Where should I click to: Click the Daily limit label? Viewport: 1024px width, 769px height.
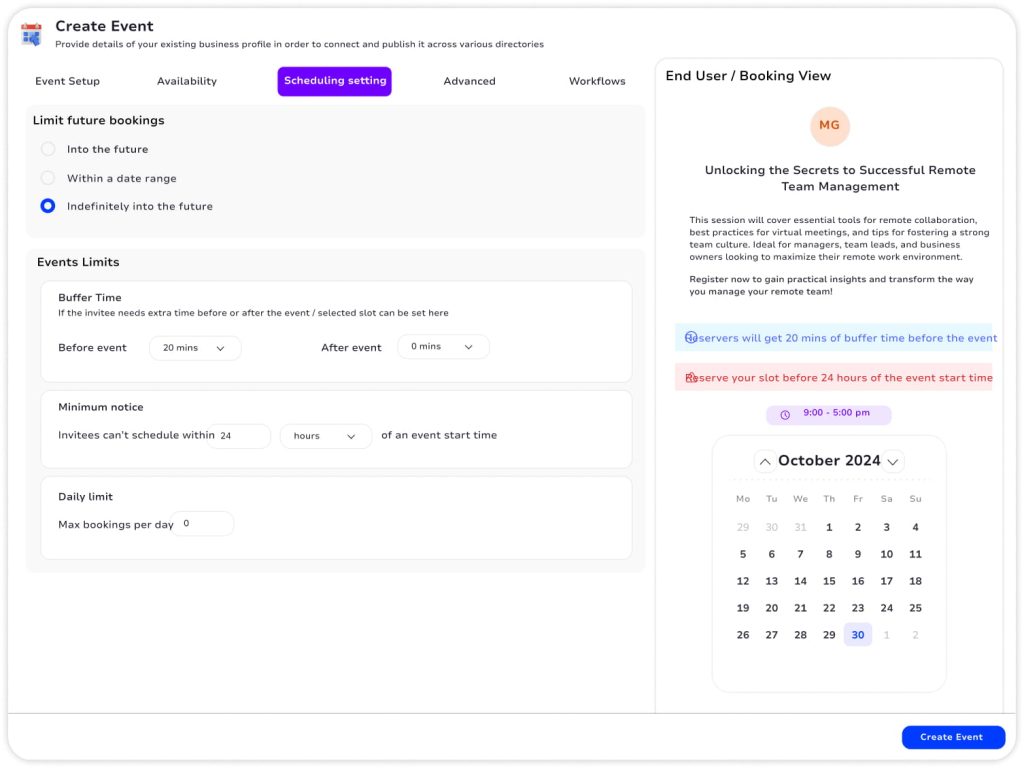[x=85, y=497]
